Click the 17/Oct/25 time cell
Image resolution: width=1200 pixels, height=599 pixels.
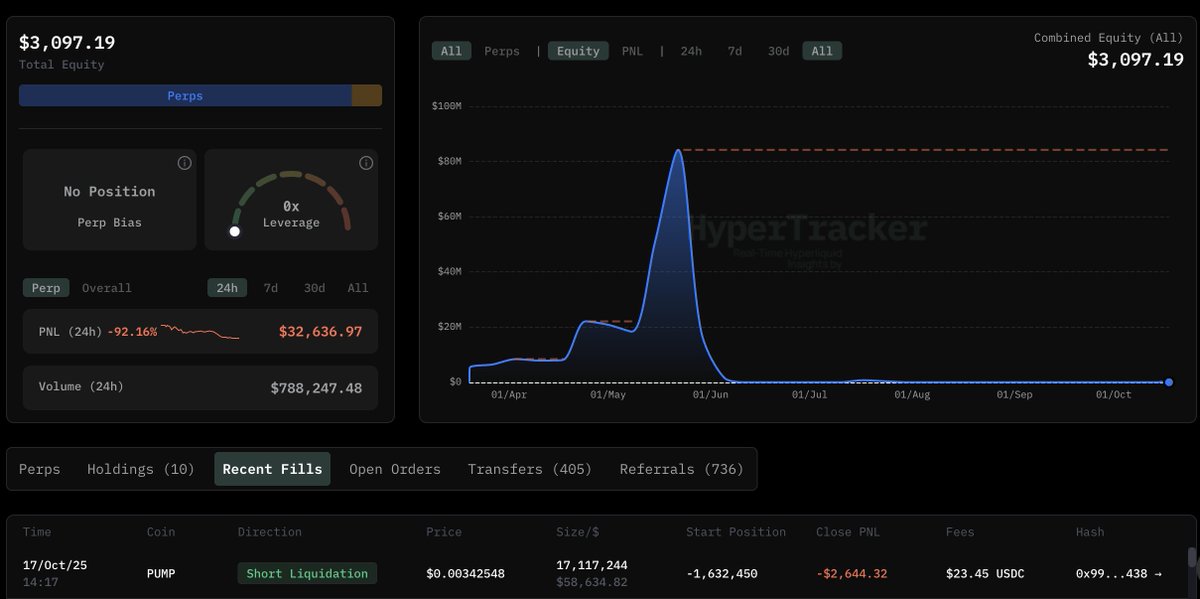coord(55,565)
